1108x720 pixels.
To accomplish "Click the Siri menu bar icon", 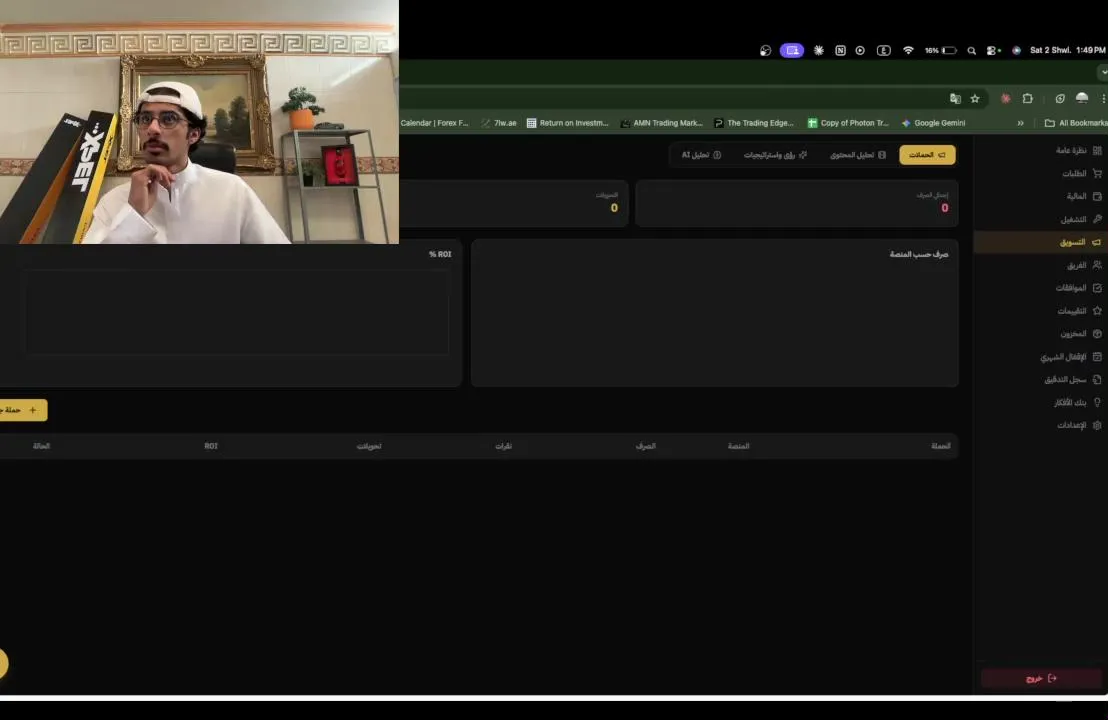I will [1016, 50].
